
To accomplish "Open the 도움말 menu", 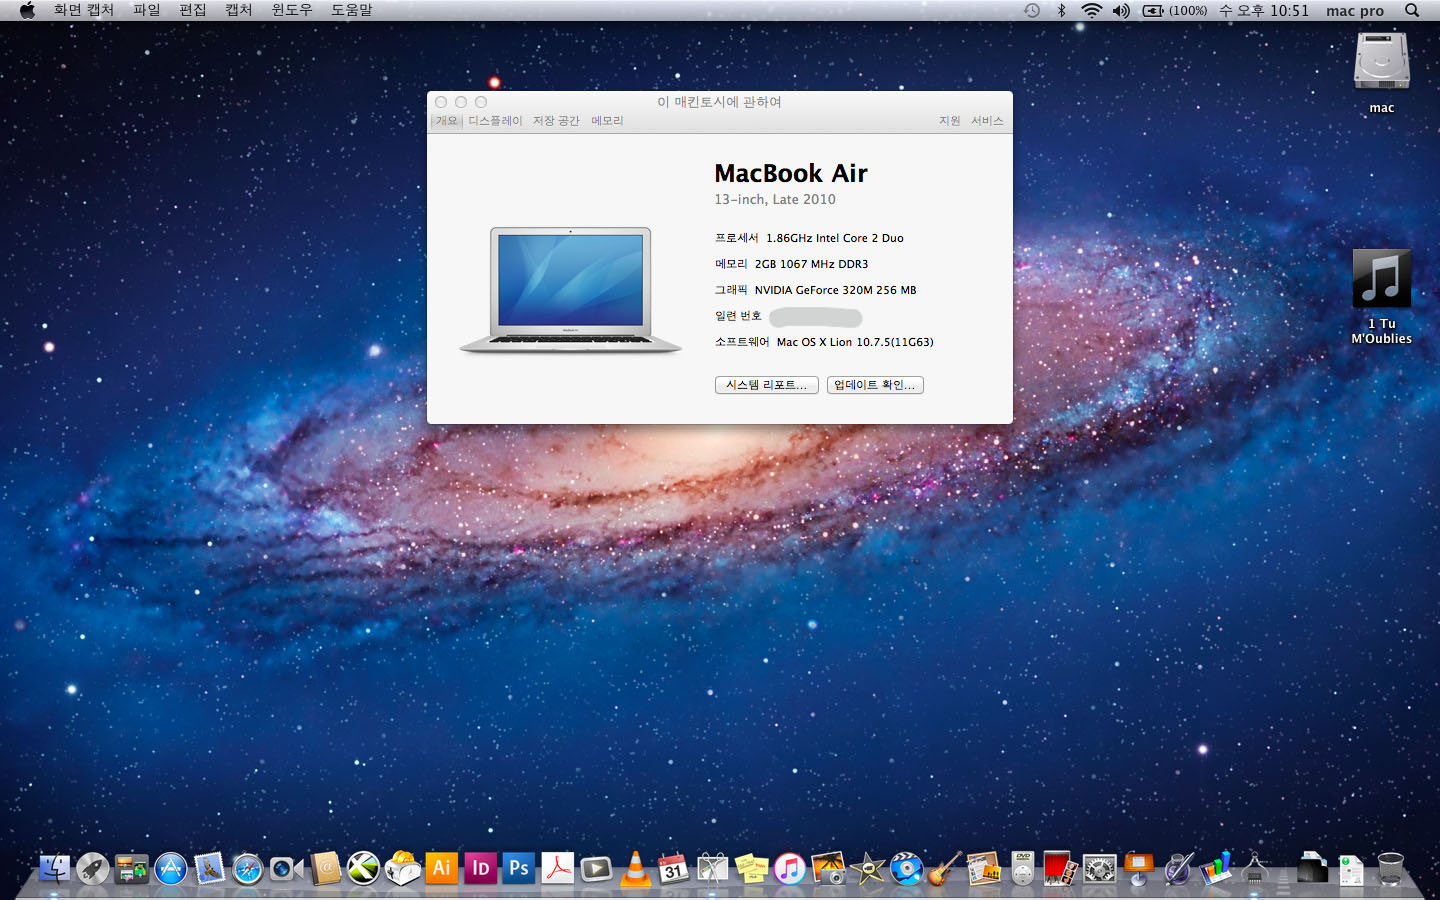I will [352, 10].
